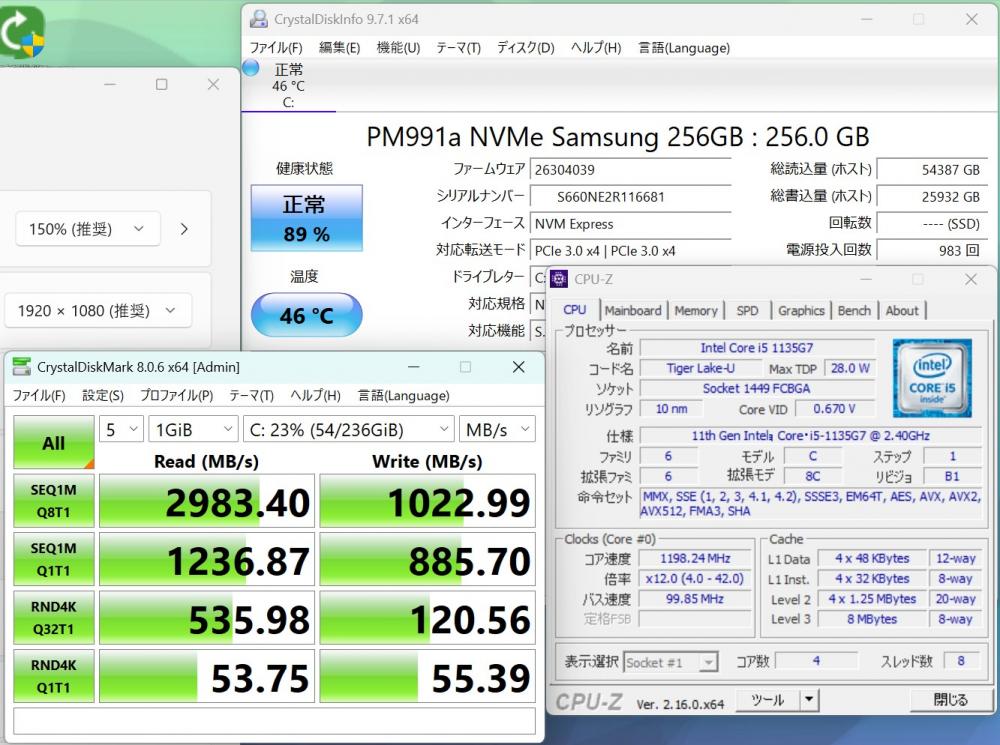This screenshot has width=1000, height=745.
Task: Click the CPU-Z title bar icon
Action: (x=559, y=279)
